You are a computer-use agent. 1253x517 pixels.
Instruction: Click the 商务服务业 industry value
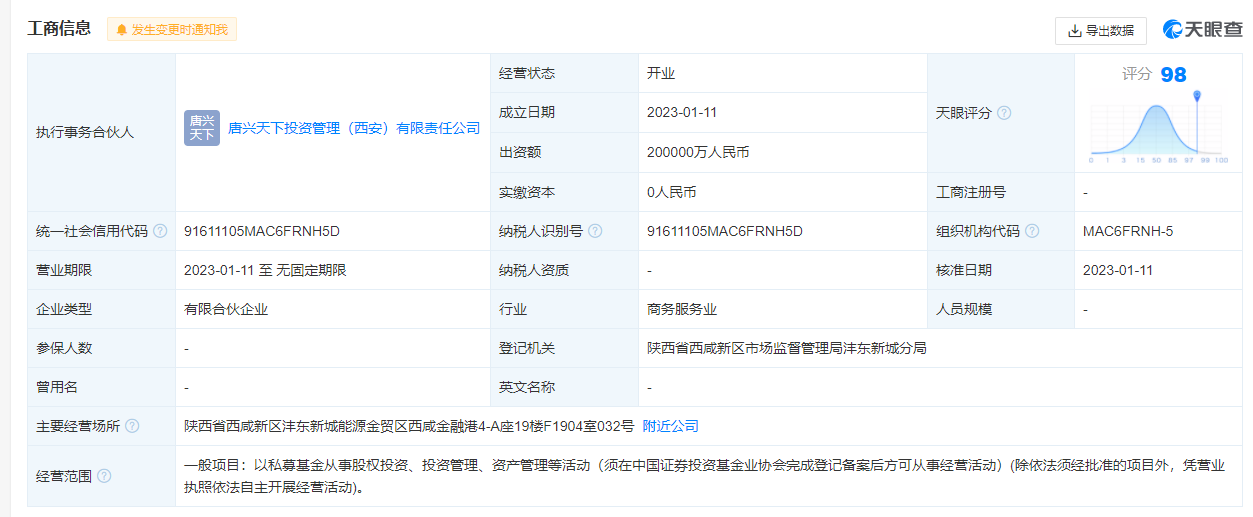(682, 309)
